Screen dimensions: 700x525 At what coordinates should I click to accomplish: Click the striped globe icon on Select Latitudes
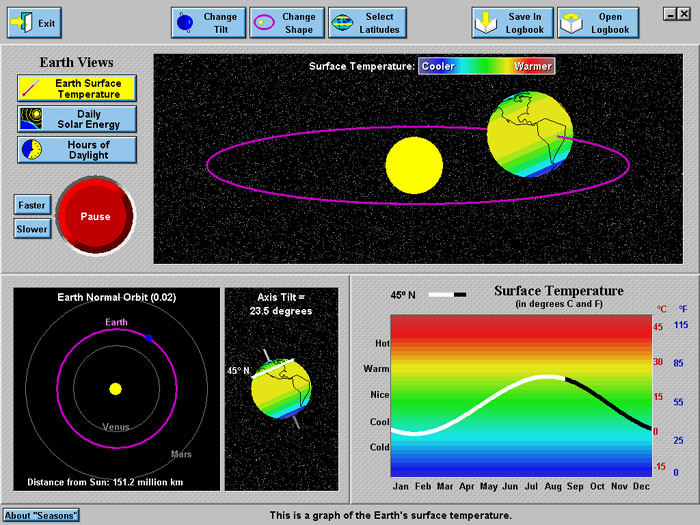coord(342,22)
